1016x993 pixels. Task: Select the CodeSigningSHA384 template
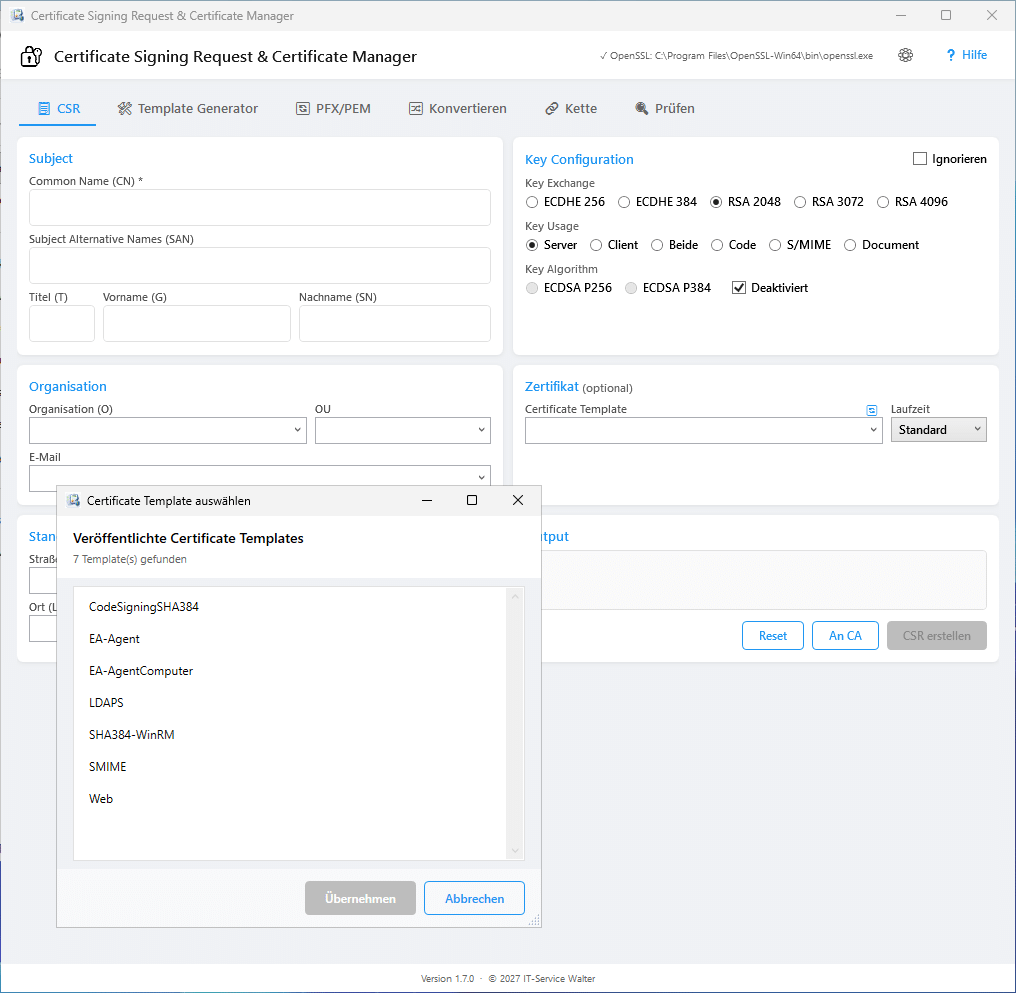(290, 607)
